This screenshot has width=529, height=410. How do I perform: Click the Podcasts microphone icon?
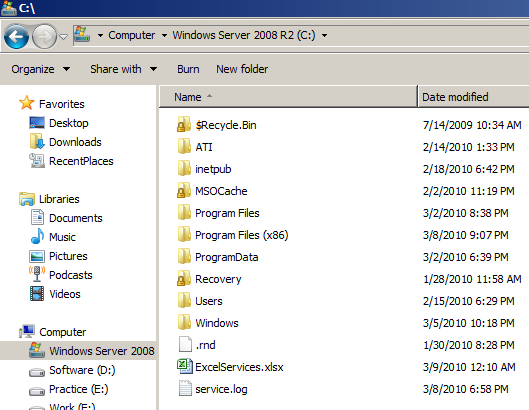(37, 274)
